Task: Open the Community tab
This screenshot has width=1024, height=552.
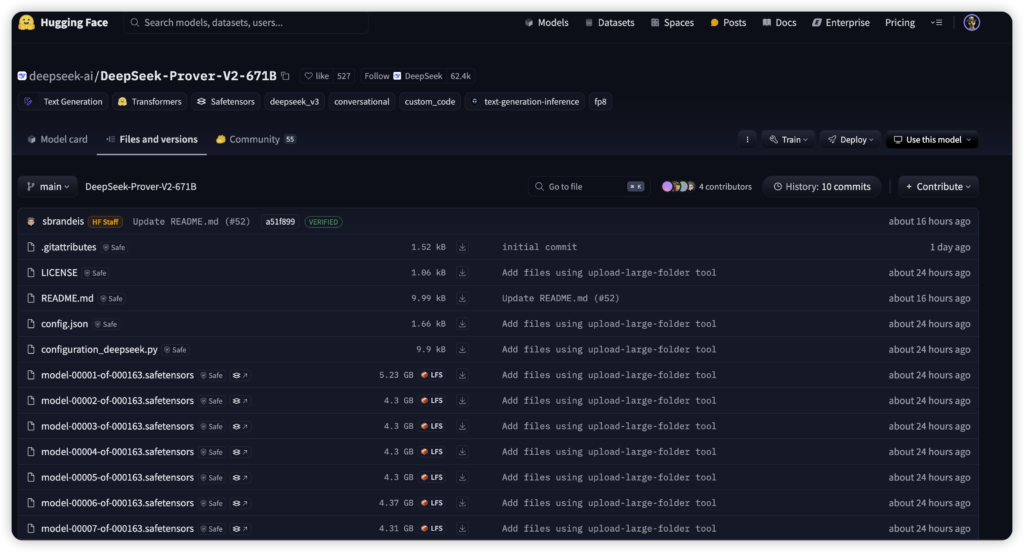Action: click(255, 139)
